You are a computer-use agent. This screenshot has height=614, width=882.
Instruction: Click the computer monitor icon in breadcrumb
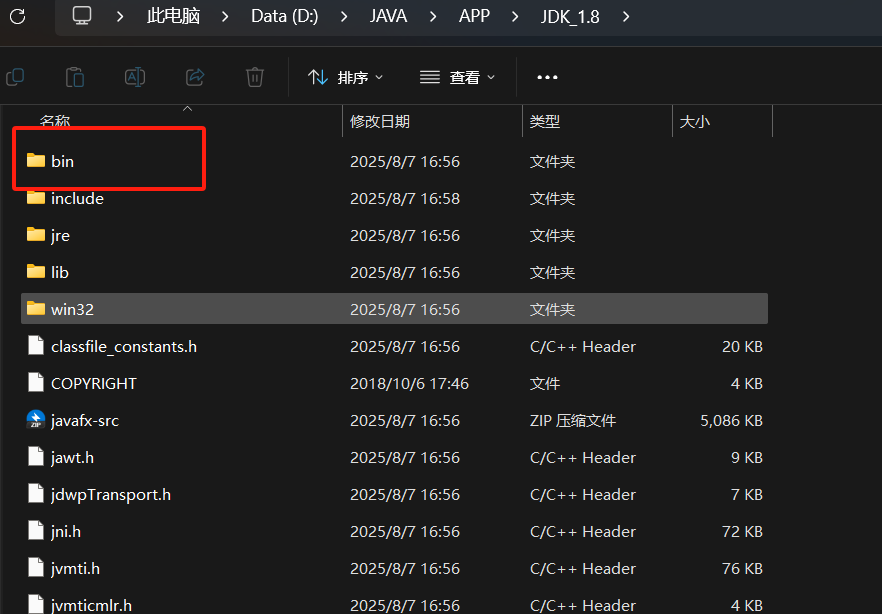[x=82, y=16]
